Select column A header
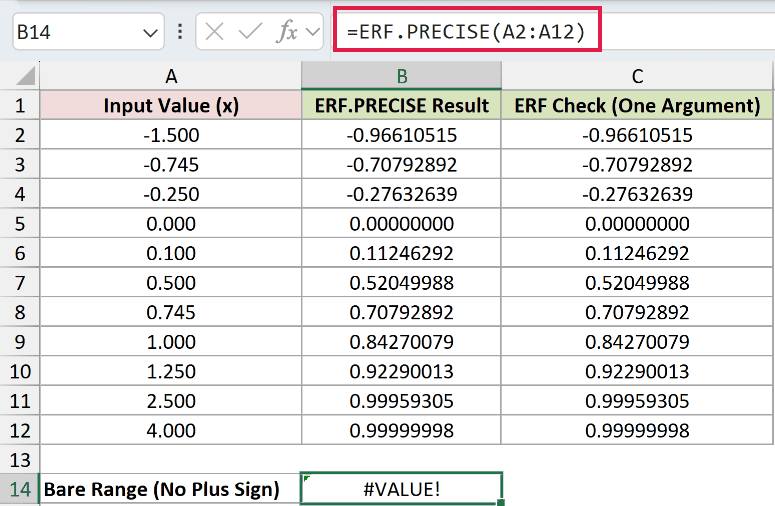The height and width of the screenshot is (506, 775). 171,76
